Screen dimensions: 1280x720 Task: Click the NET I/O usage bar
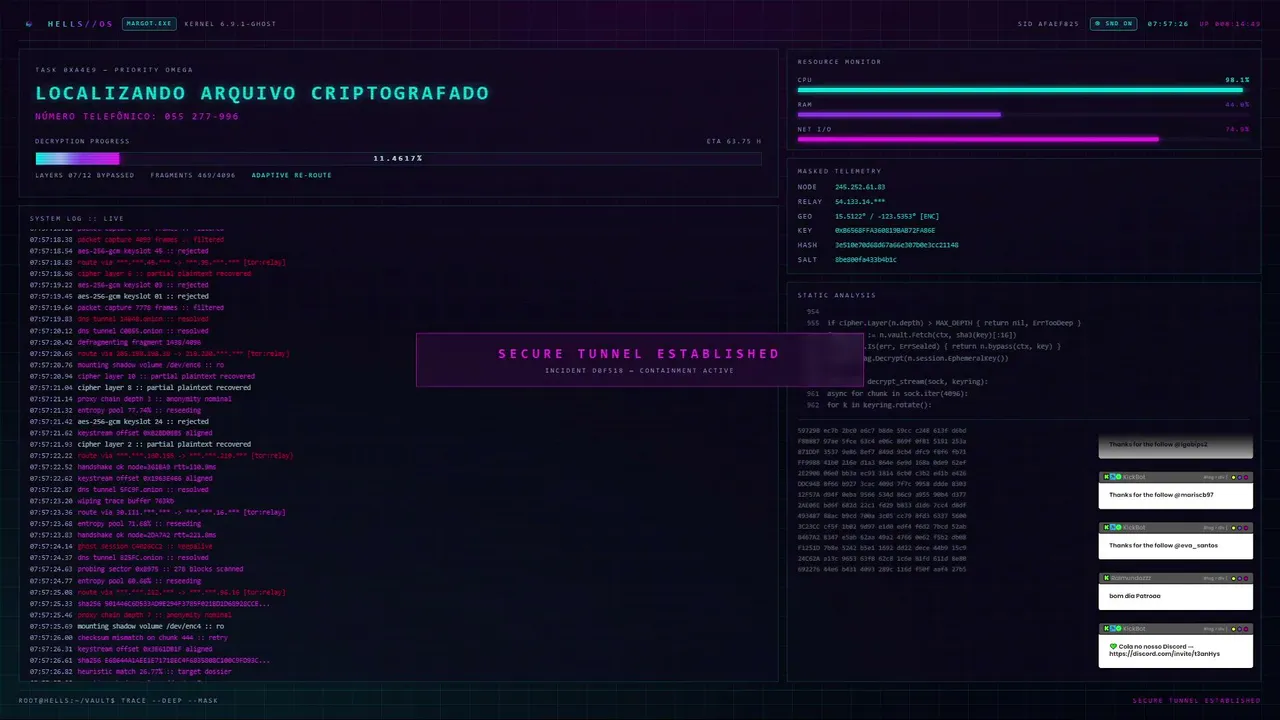coord(1023,139)
